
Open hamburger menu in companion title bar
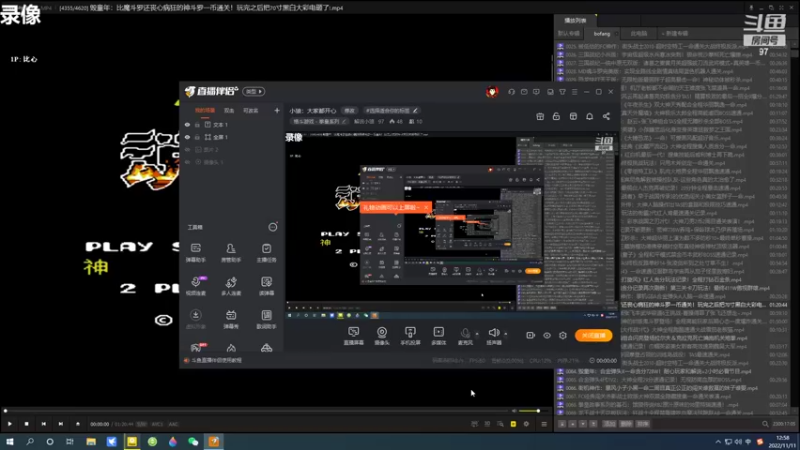coord(574,92)
